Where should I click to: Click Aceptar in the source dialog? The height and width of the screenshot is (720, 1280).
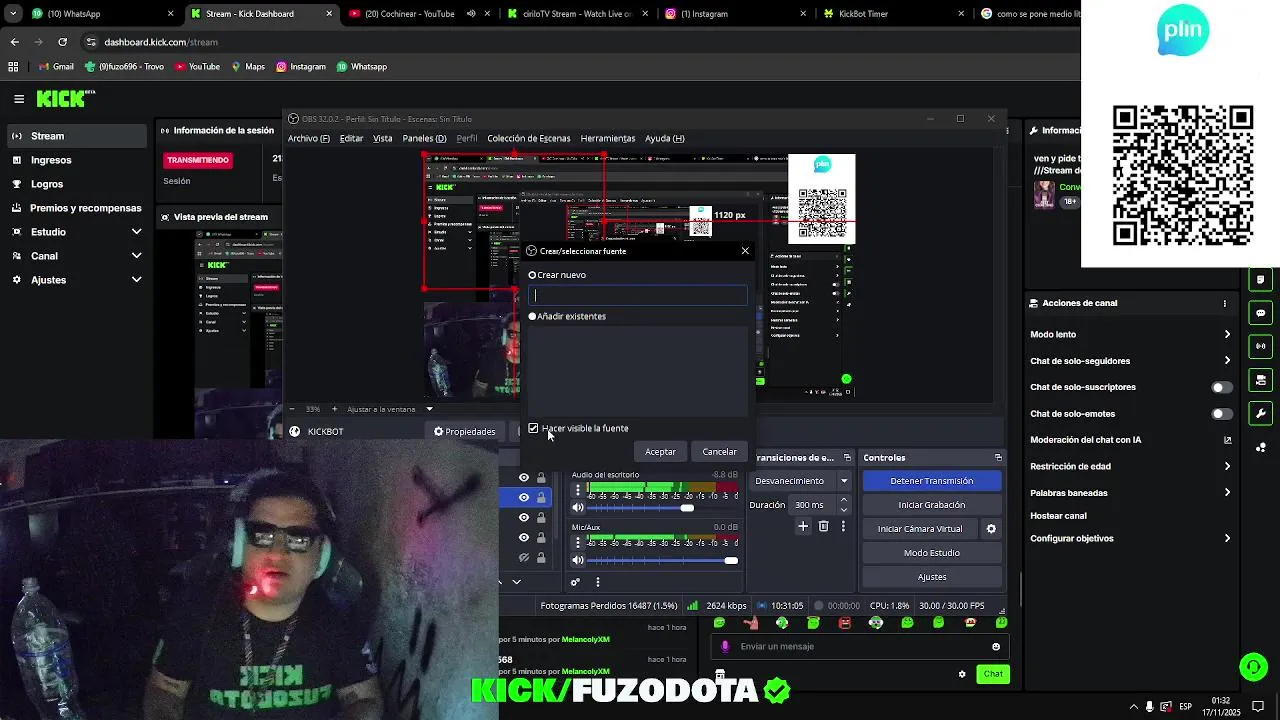[660, 452]
